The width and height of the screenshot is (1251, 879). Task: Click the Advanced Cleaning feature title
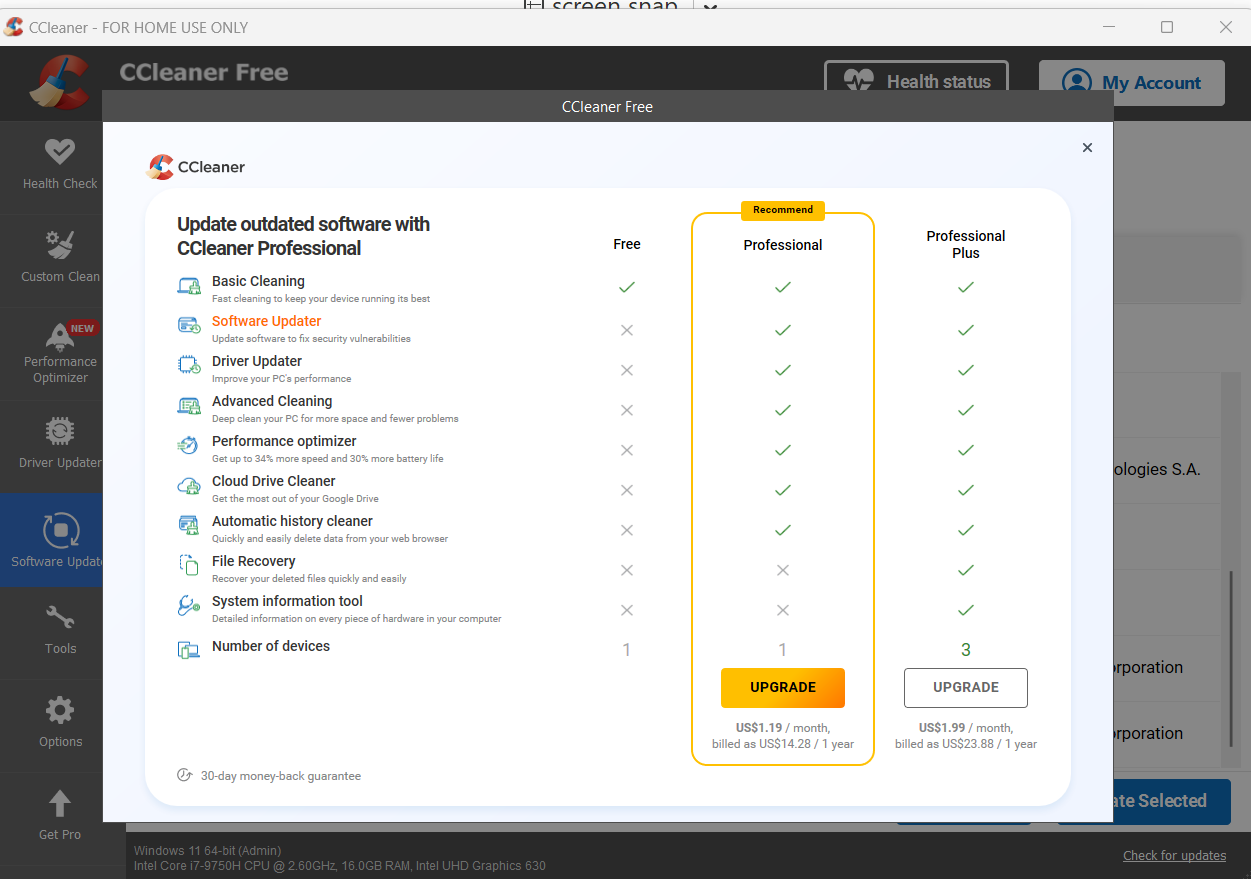272,401
